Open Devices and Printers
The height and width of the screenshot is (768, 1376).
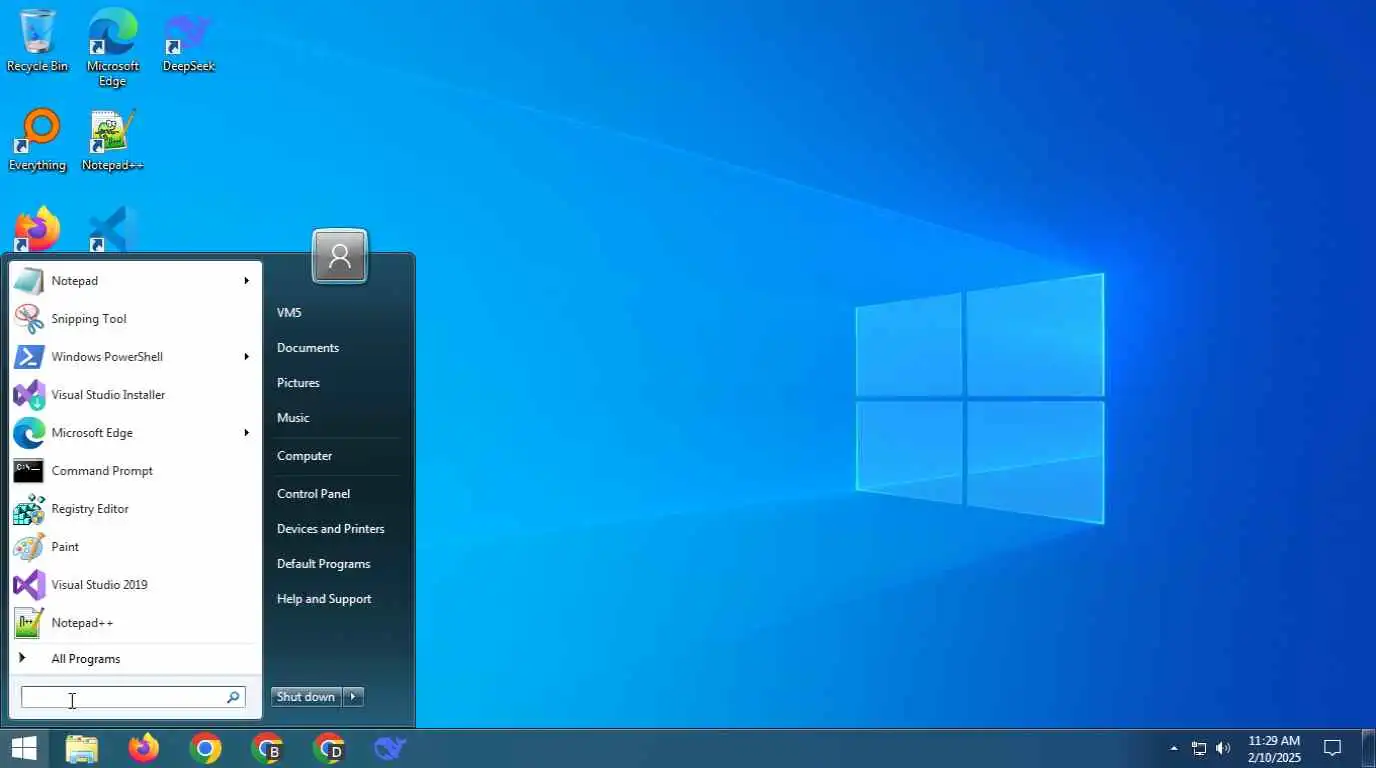point(330,529)
